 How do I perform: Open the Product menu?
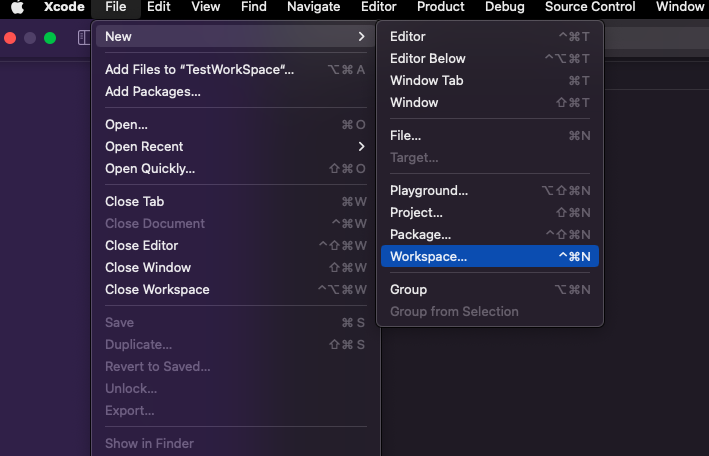441,7
